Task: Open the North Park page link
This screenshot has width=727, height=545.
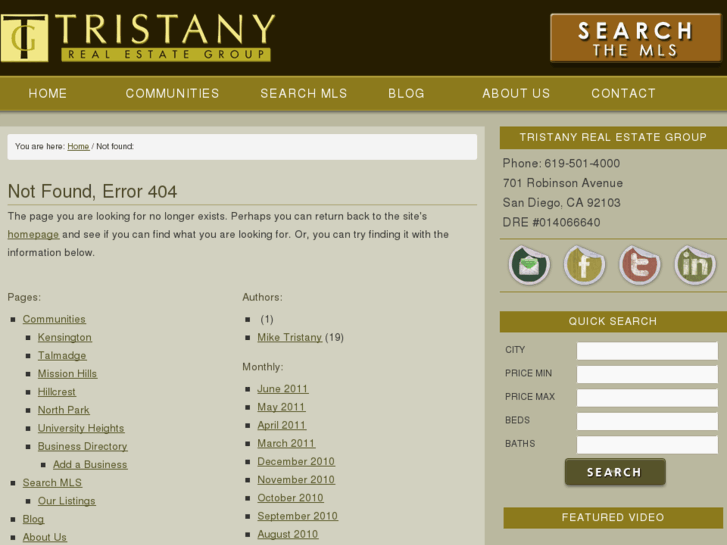Action: click(64, 410)
